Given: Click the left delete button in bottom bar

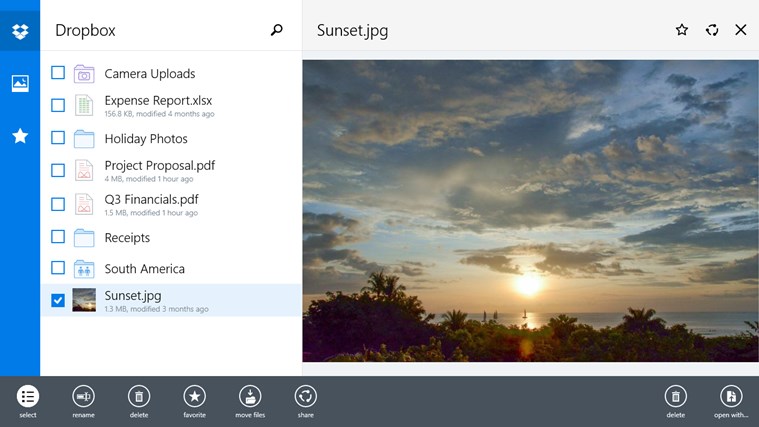Looking at the screenshot, I should coord(139,396).
